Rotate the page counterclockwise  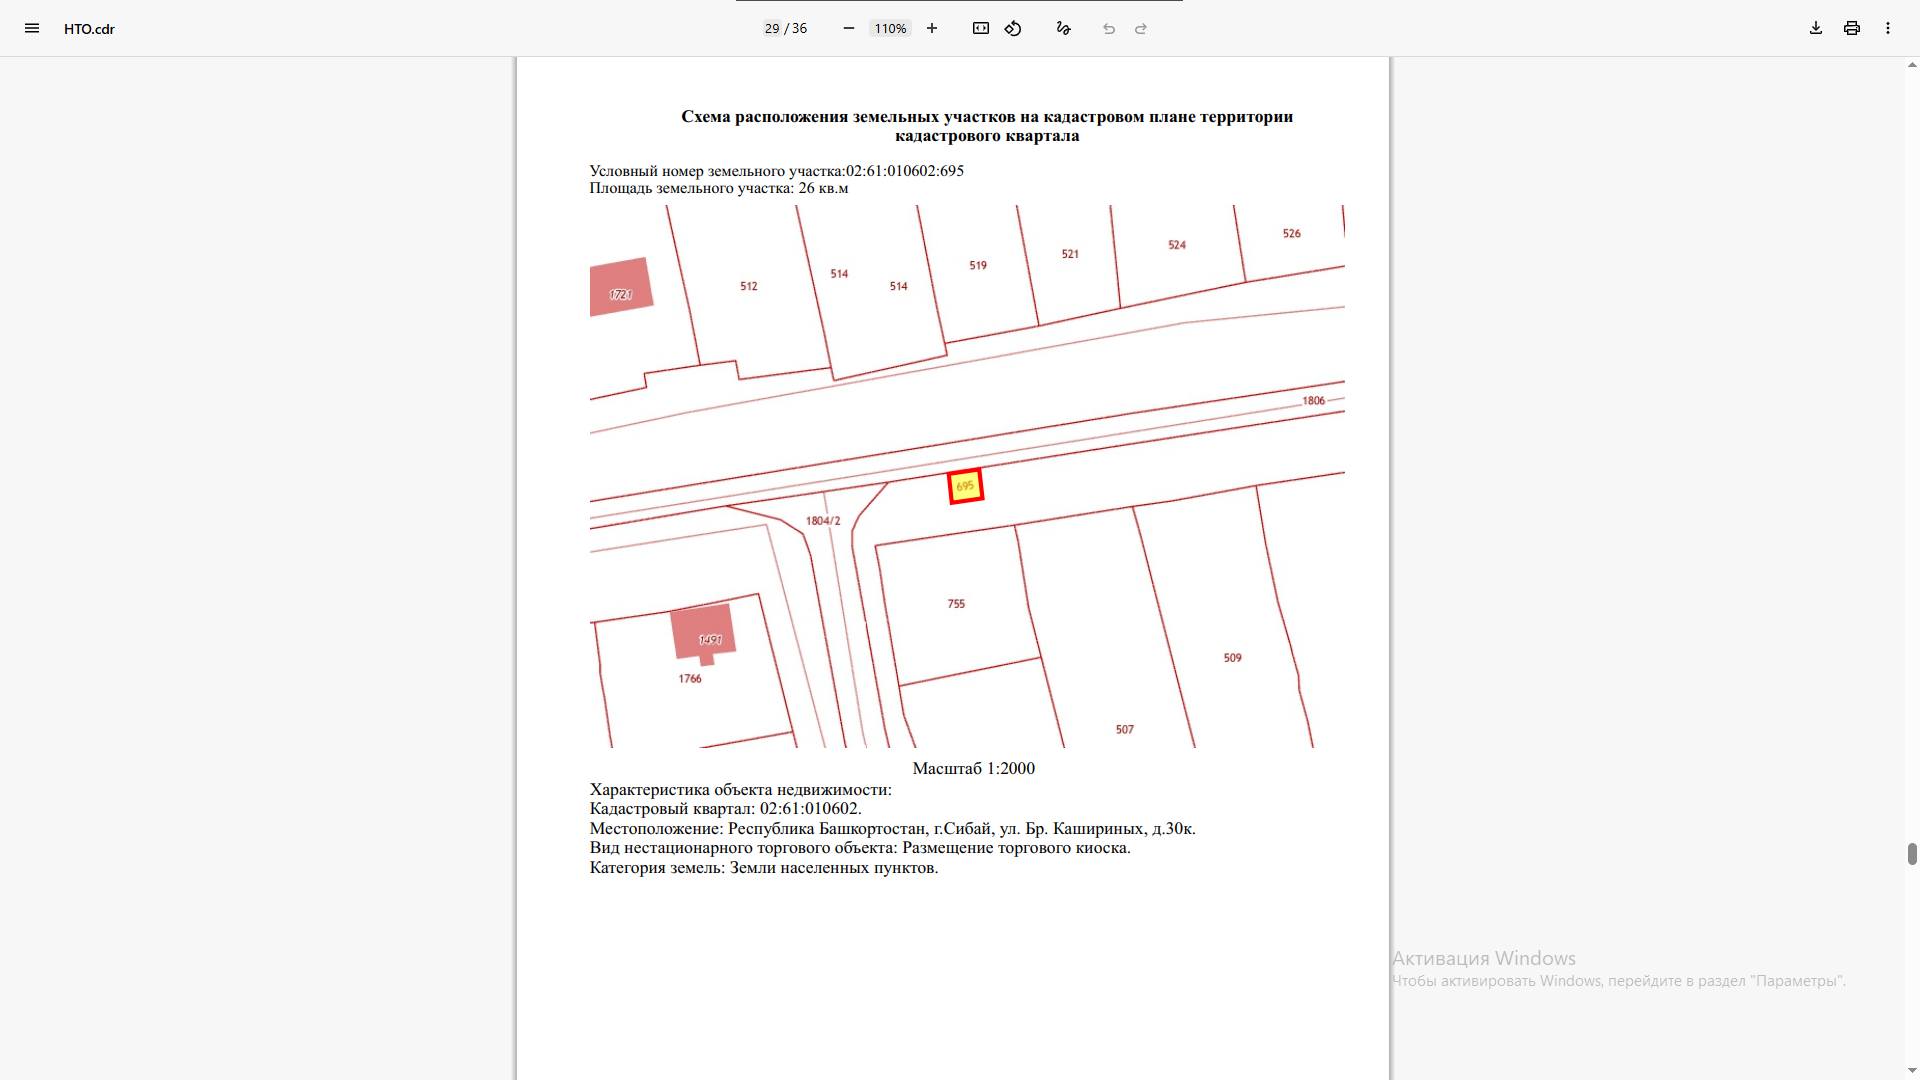pos(1013,28)
